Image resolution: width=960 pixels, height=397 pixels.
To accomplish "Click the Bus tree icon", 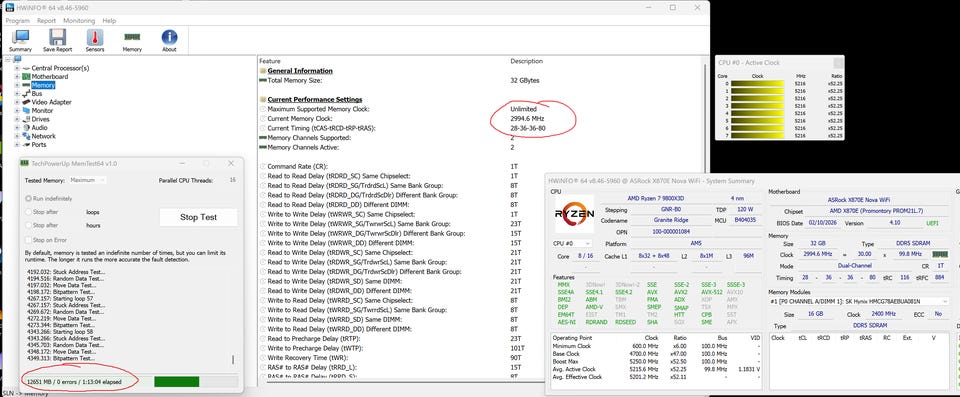I will (x=26, y=94).
